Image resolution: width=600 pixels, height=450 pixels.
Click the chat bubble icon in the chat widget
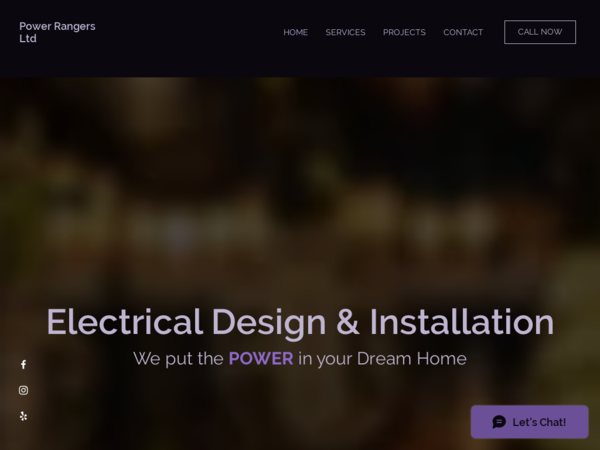click(x=499, y=422)
